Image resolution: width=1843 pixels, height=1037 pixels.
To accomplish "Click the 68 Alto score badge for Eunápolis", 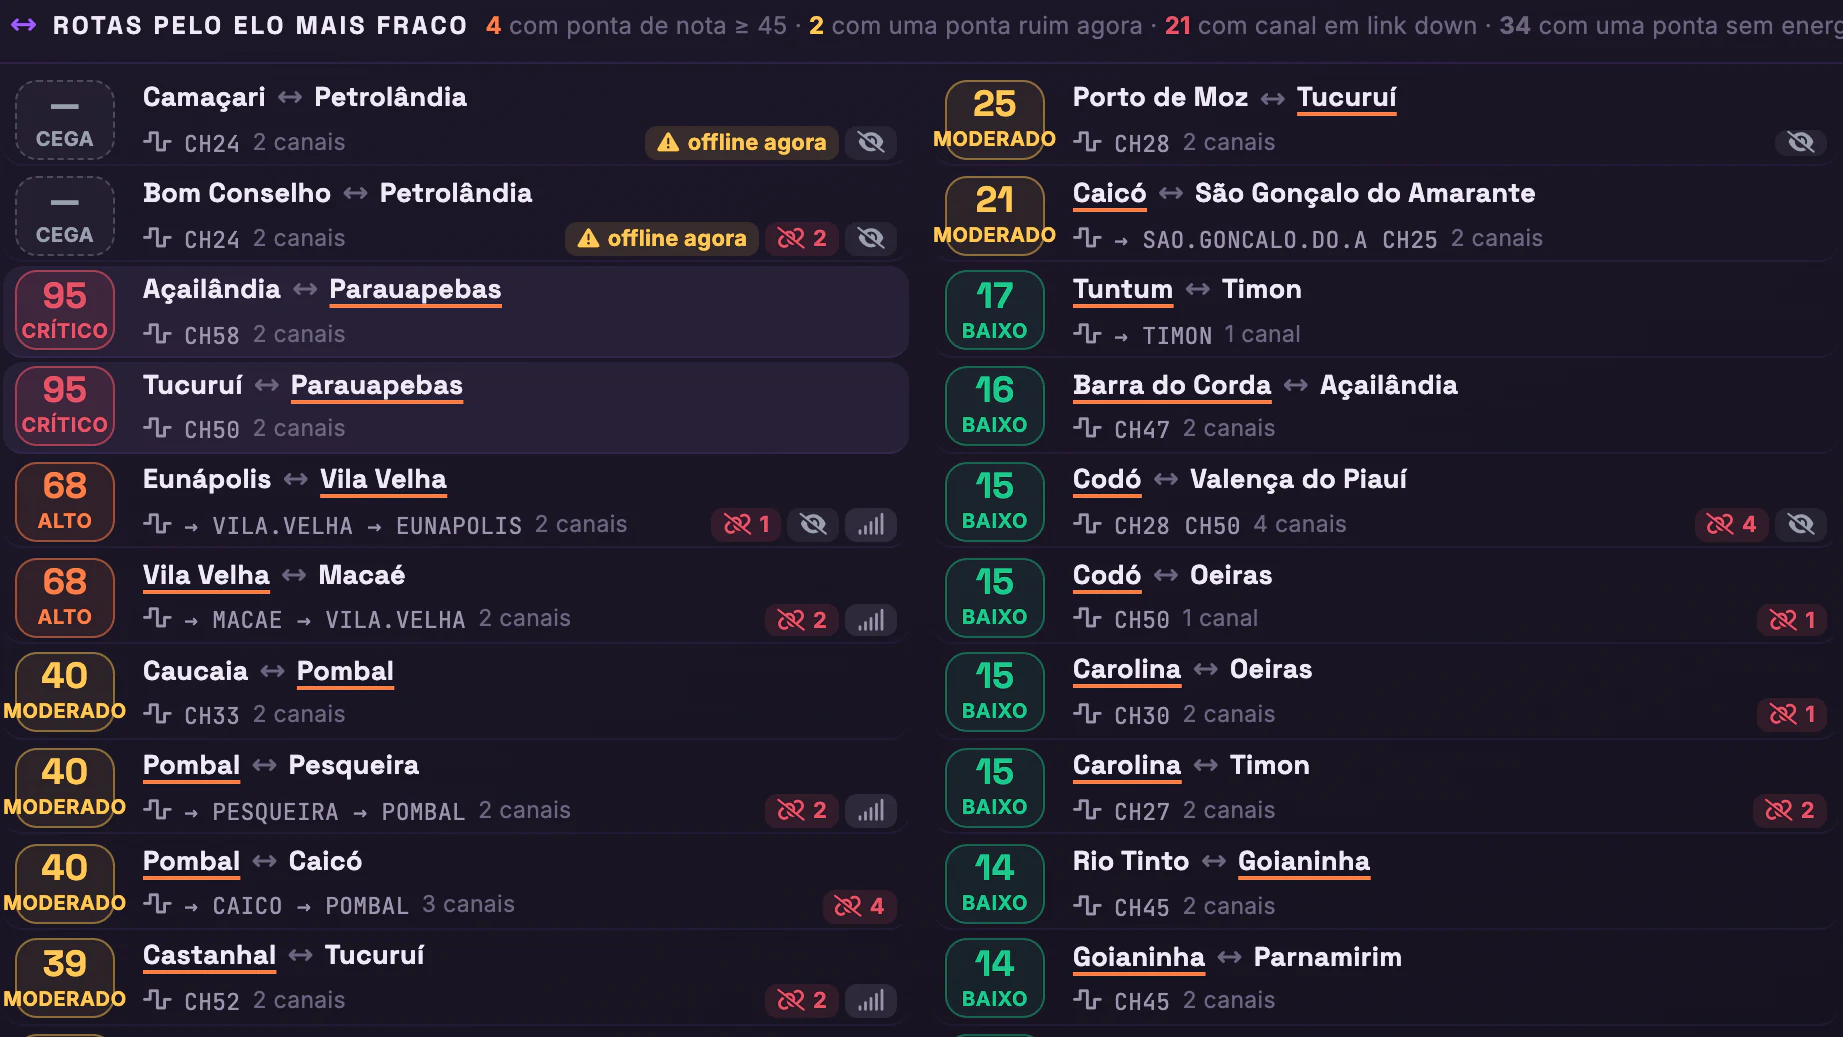I will (x=65, y=501).
